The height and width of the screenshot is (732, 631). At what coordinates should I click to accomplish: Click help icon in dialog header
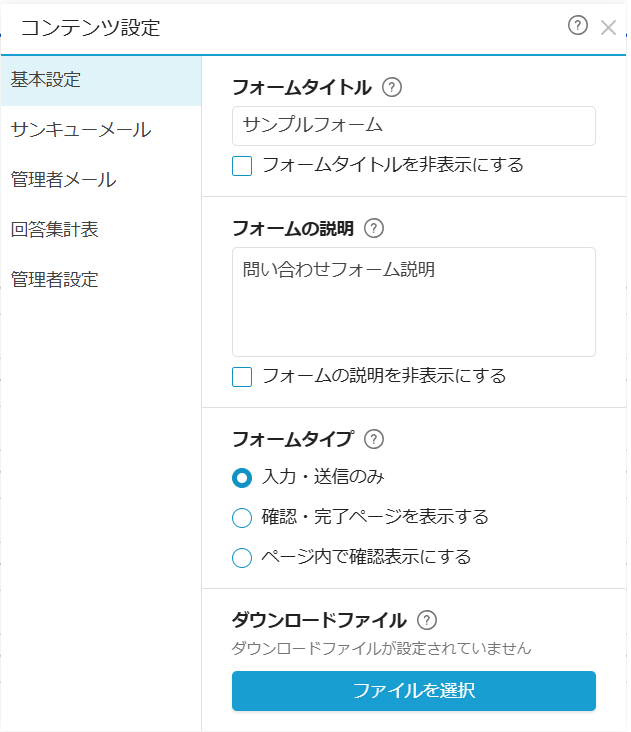coord(577,26)
